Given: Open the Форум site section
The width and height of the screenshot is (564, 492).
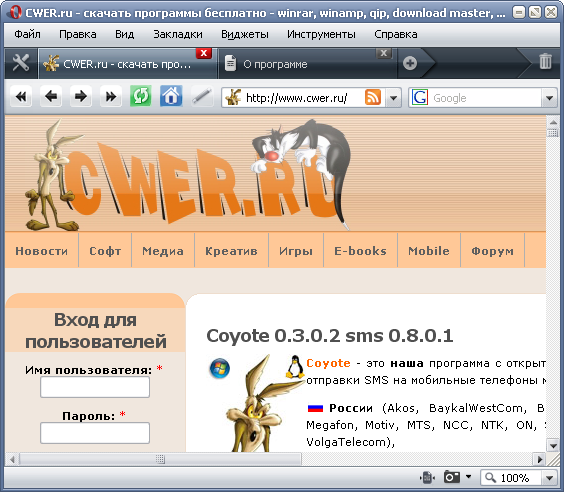Looking at the screenshot, I should (492, 251).
